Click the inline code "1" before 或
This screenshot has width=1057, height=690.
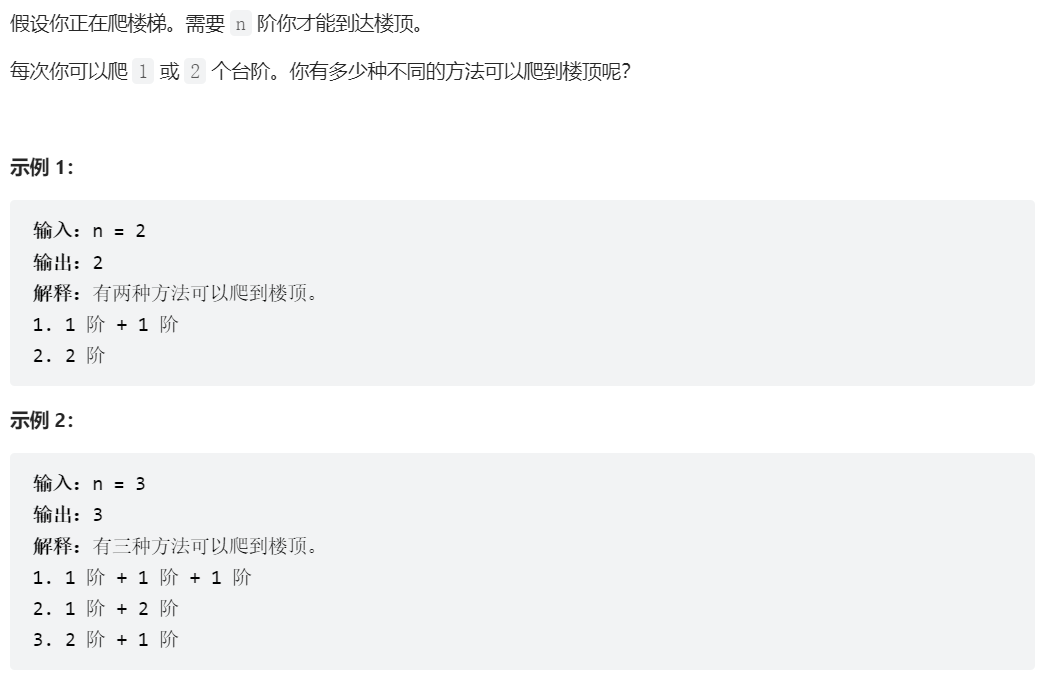click(x=143, y=71)
